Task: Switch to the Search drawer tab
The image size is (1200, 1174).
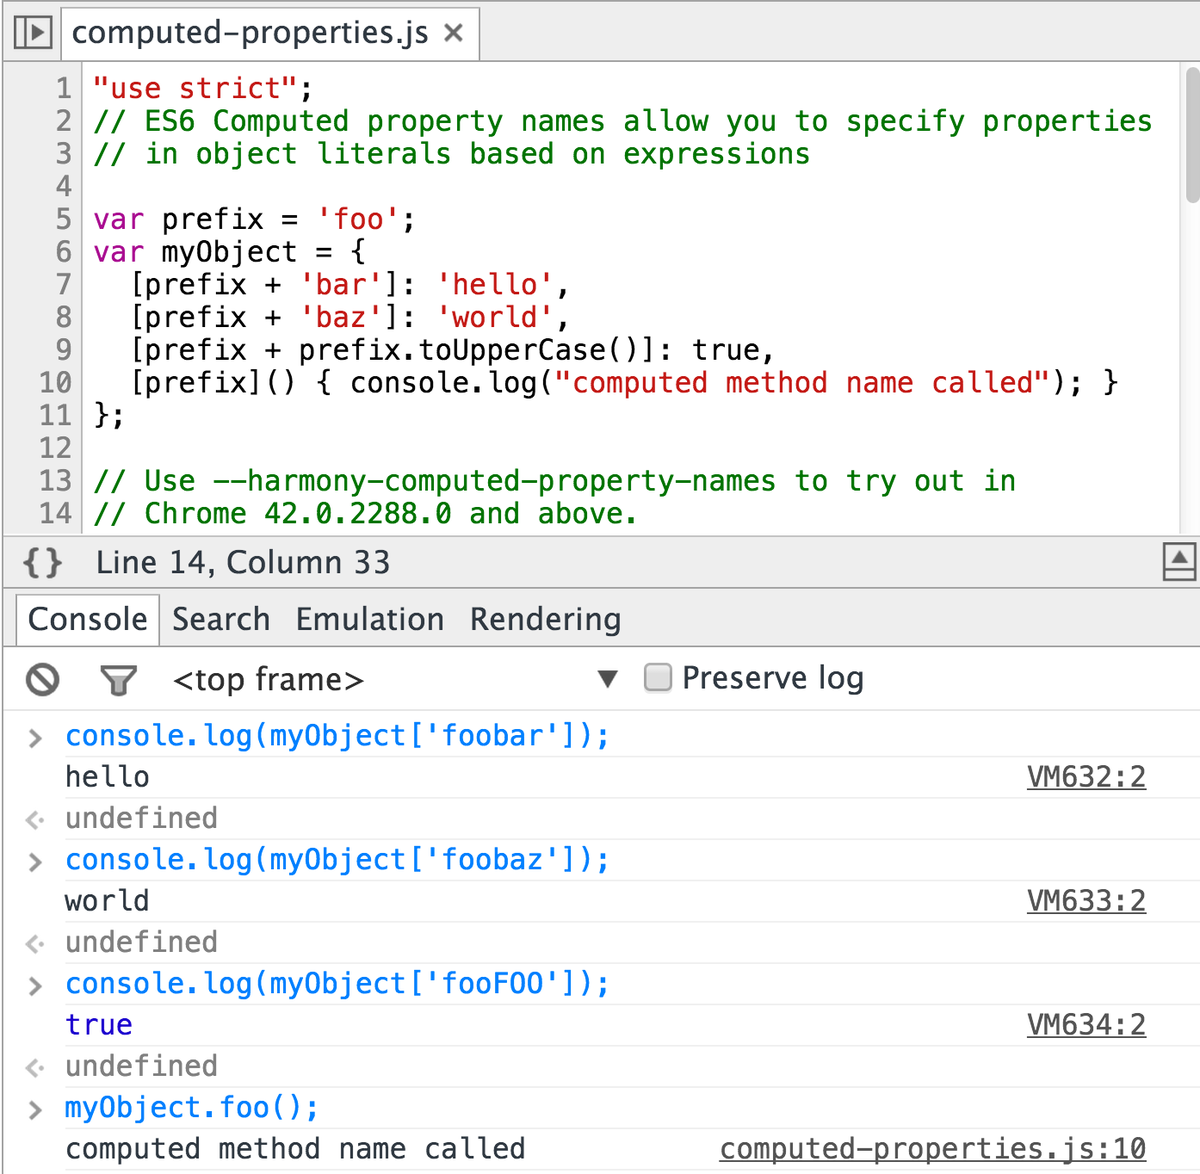Action: (x=221, y=619)
